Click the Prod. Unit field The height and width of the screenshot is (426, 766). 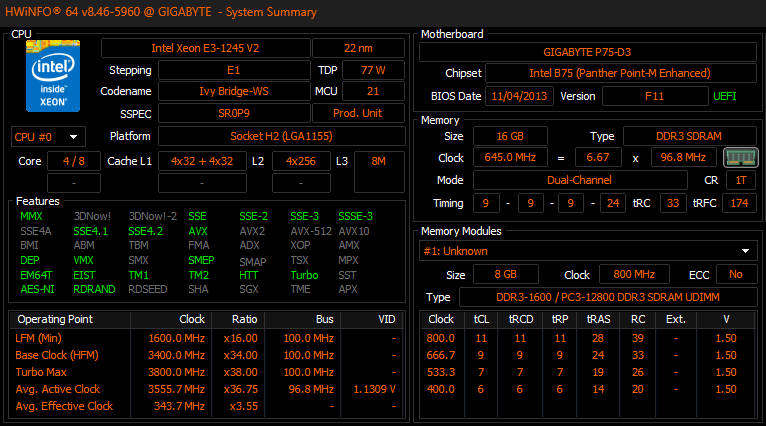(358, 113)
